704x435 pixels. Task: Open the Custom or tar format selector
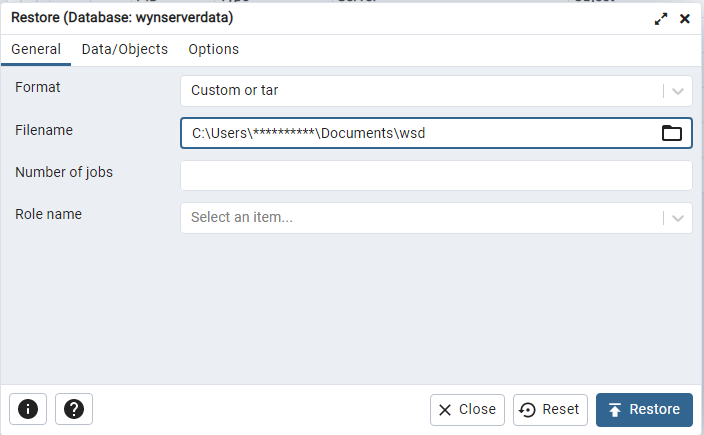click(x=420, y=91)
